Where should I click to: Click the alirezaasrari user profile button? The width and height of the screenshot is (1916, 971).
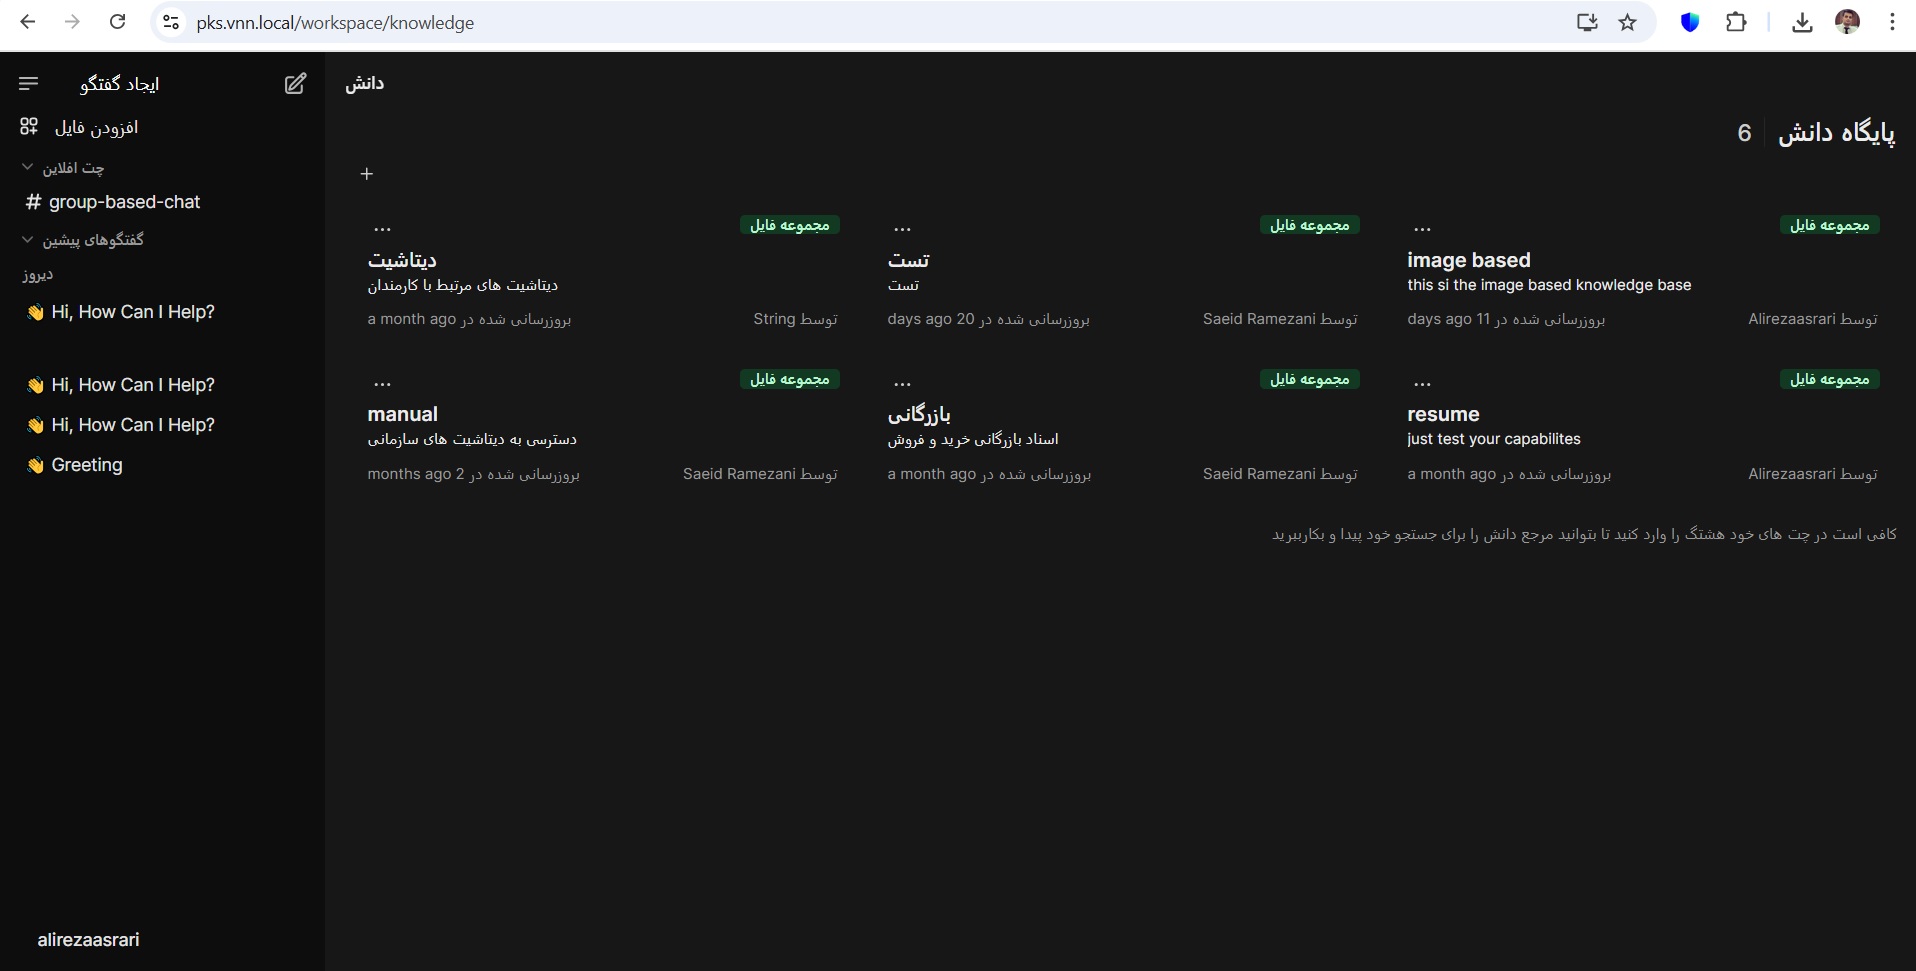click(x=89, y=940)
